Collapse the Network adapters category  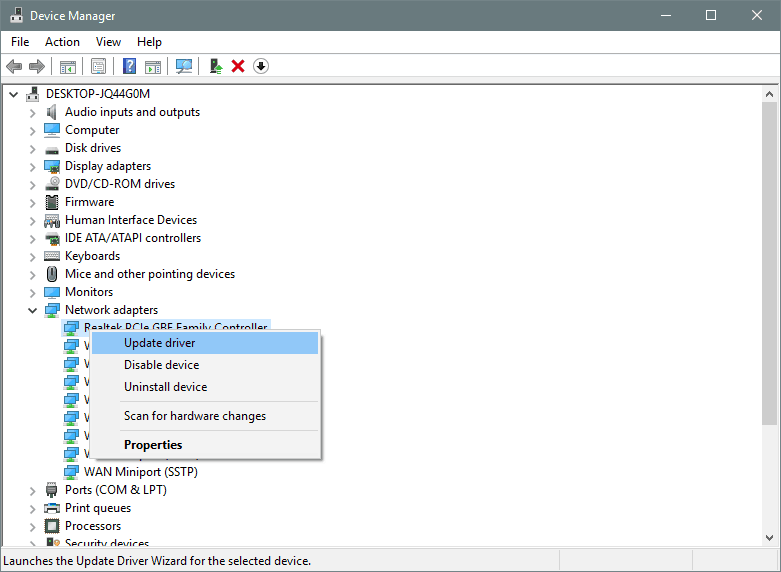pyautogui.click(x=32, y=310)
